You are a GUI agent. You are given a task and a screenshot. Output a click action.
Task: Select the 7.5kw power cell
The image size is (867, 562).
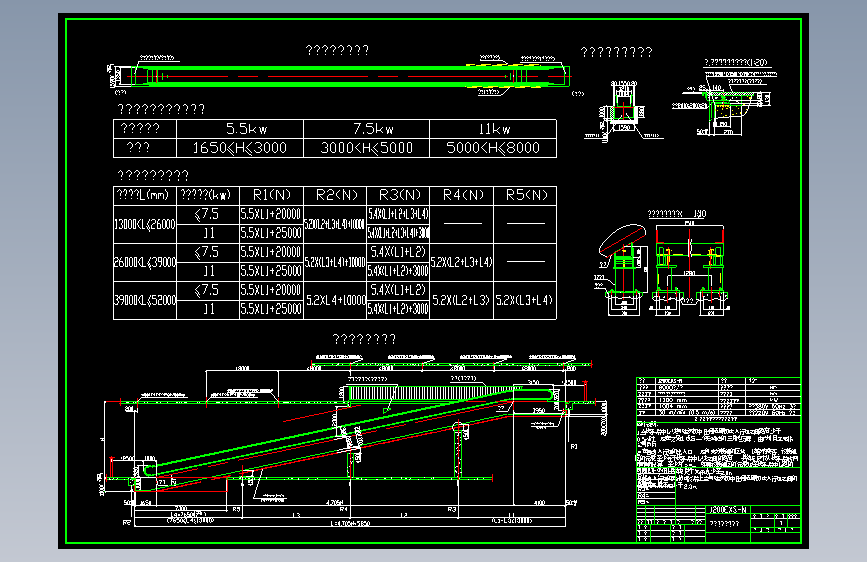click(x=366, y=129)
